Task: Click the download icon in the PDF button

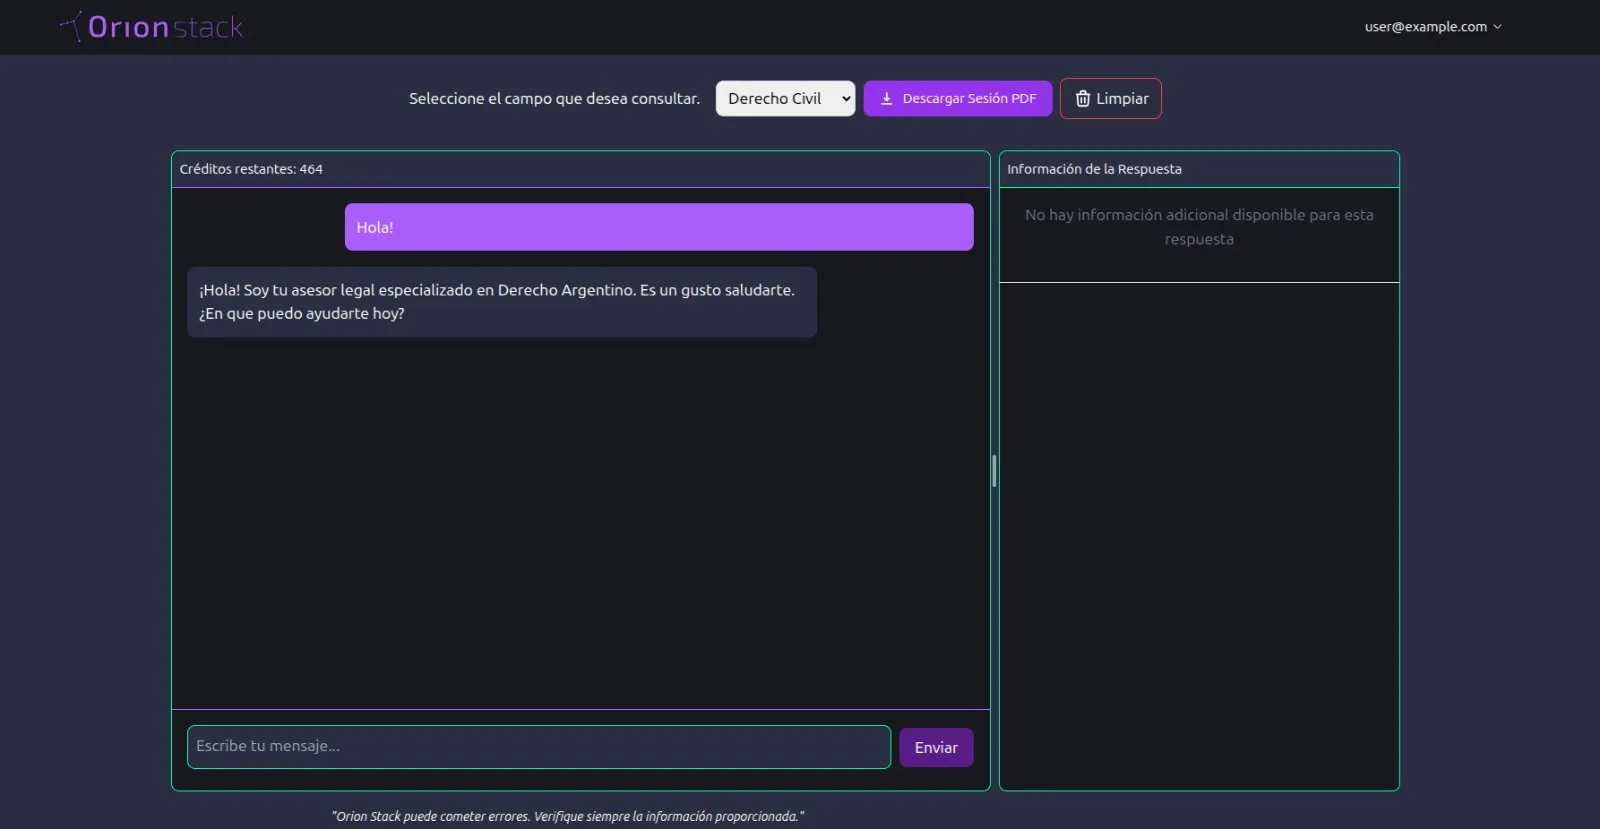Action: (886, 99)
